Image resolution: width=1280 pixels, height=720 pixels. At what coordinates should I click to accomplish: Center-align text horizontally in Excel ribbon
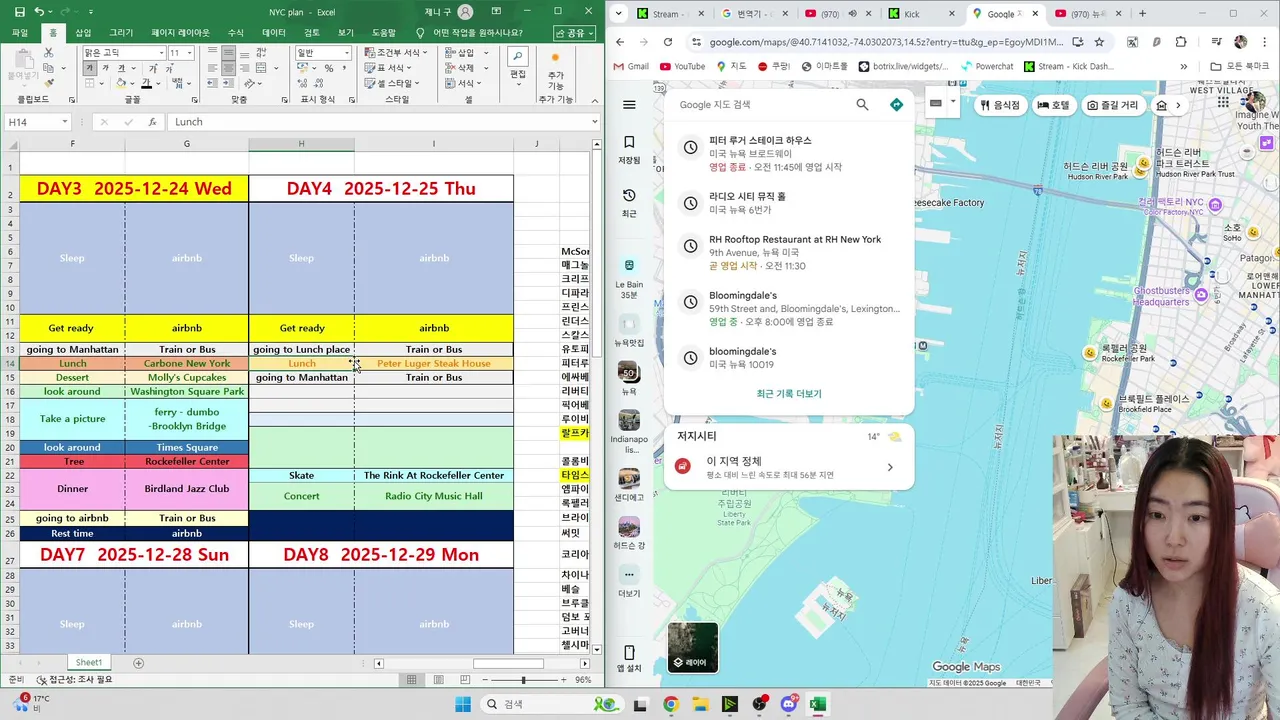point(229,68)
